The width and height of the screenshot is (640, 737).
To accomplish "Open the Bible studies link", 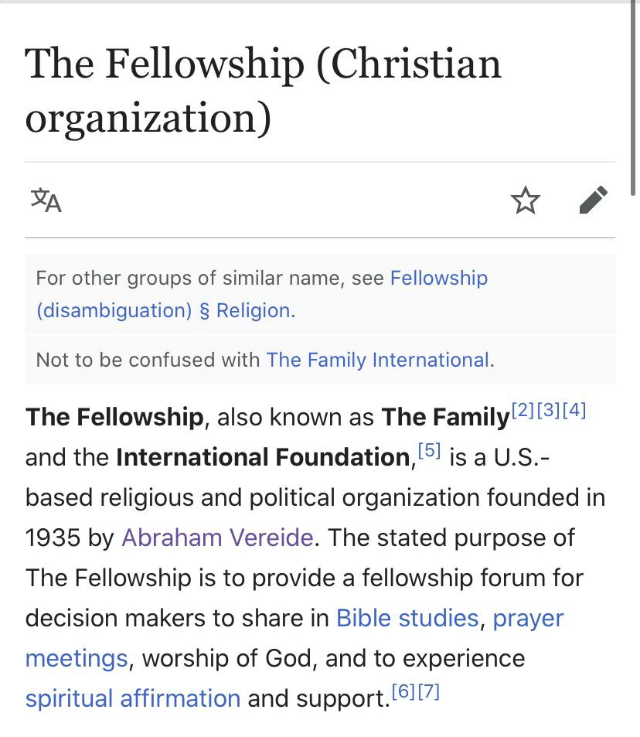I will coord(407,618).
